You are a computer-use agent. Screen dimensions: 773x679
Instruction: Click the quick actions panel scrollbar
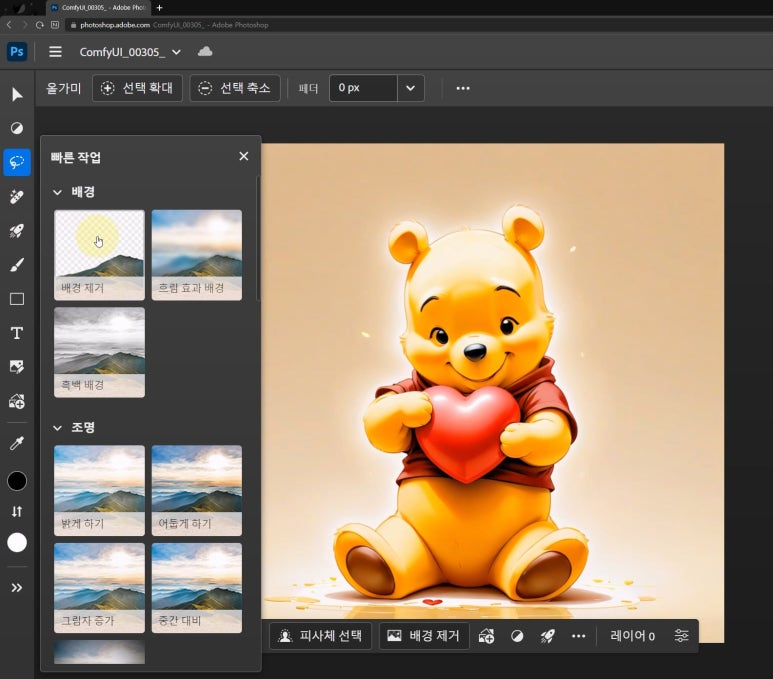click(x=258, y=240)
